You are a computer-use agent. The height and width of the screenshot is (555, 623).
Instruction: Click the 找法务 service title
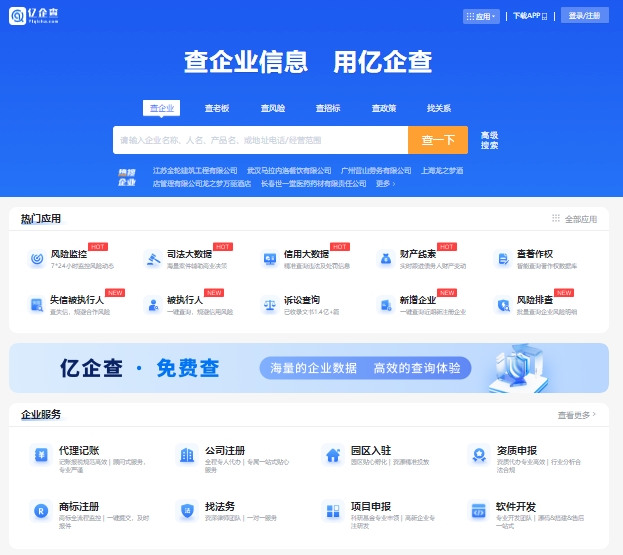tap(220, 507)
